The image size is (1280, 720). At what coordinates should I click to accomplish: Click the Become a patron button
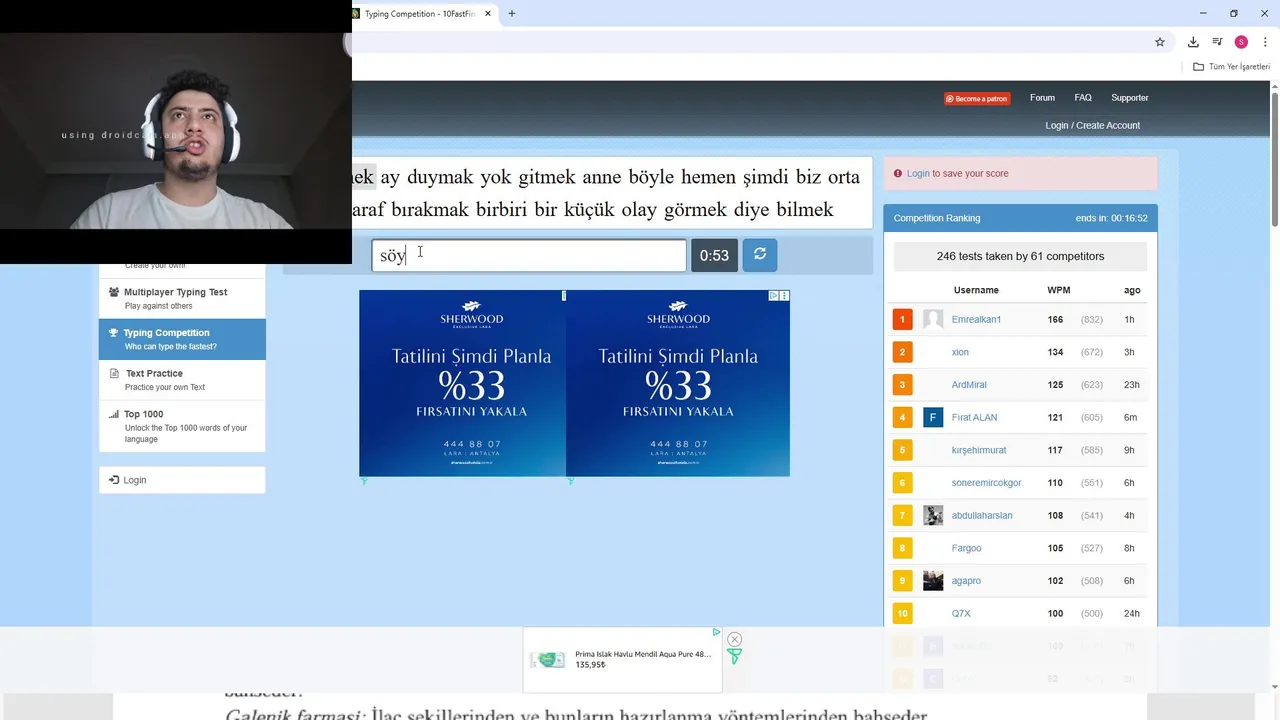pyautogui.click(x=977, y=99)
